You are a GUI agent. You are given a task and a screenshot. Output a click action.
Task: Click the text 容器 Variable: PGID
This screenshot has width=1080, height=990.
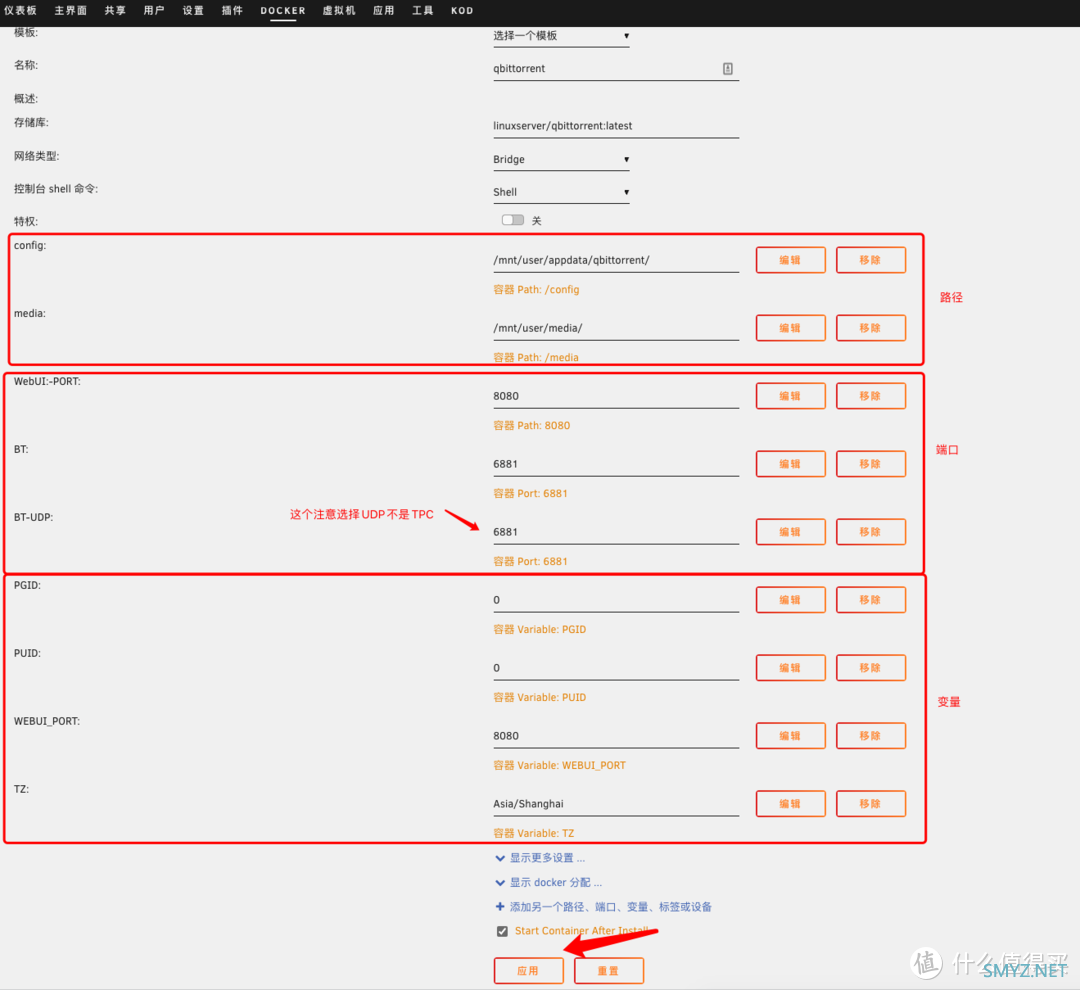539,630
